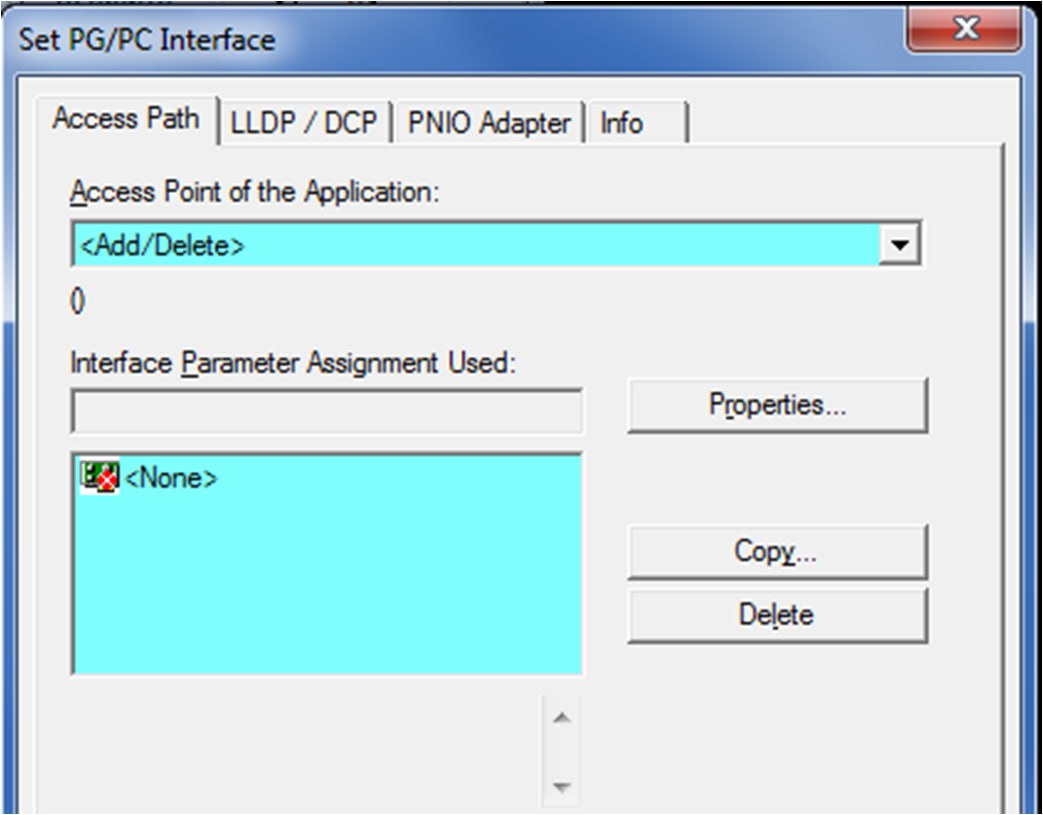The width and height of the screenshot is (1043, 815).
Task: Open the Access Point dropdown arrow
Action: (900, 245)
